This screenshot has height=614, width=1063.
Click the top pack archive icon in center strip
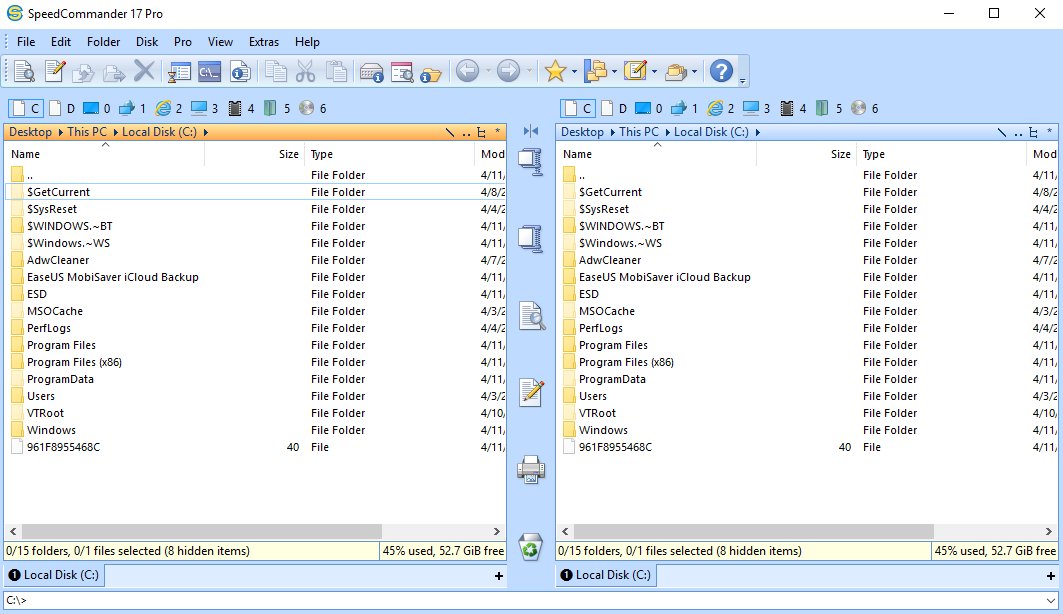point(531,162)
